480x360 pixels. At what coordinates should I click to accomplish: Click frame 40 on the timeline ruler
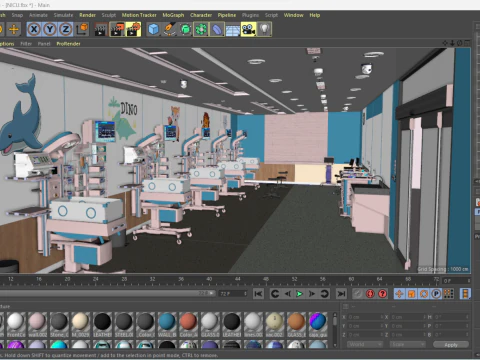point(209,279)
